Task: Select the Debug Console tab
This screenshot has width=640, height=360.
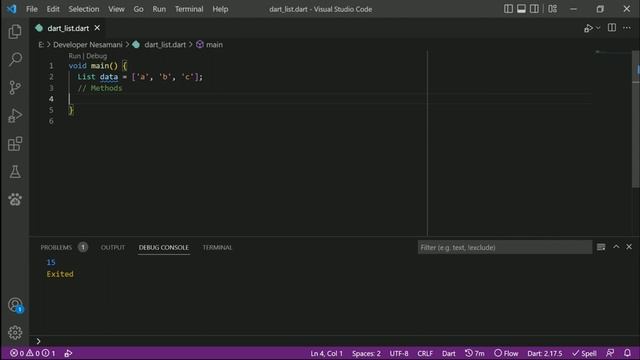Action: click(164, 247)
